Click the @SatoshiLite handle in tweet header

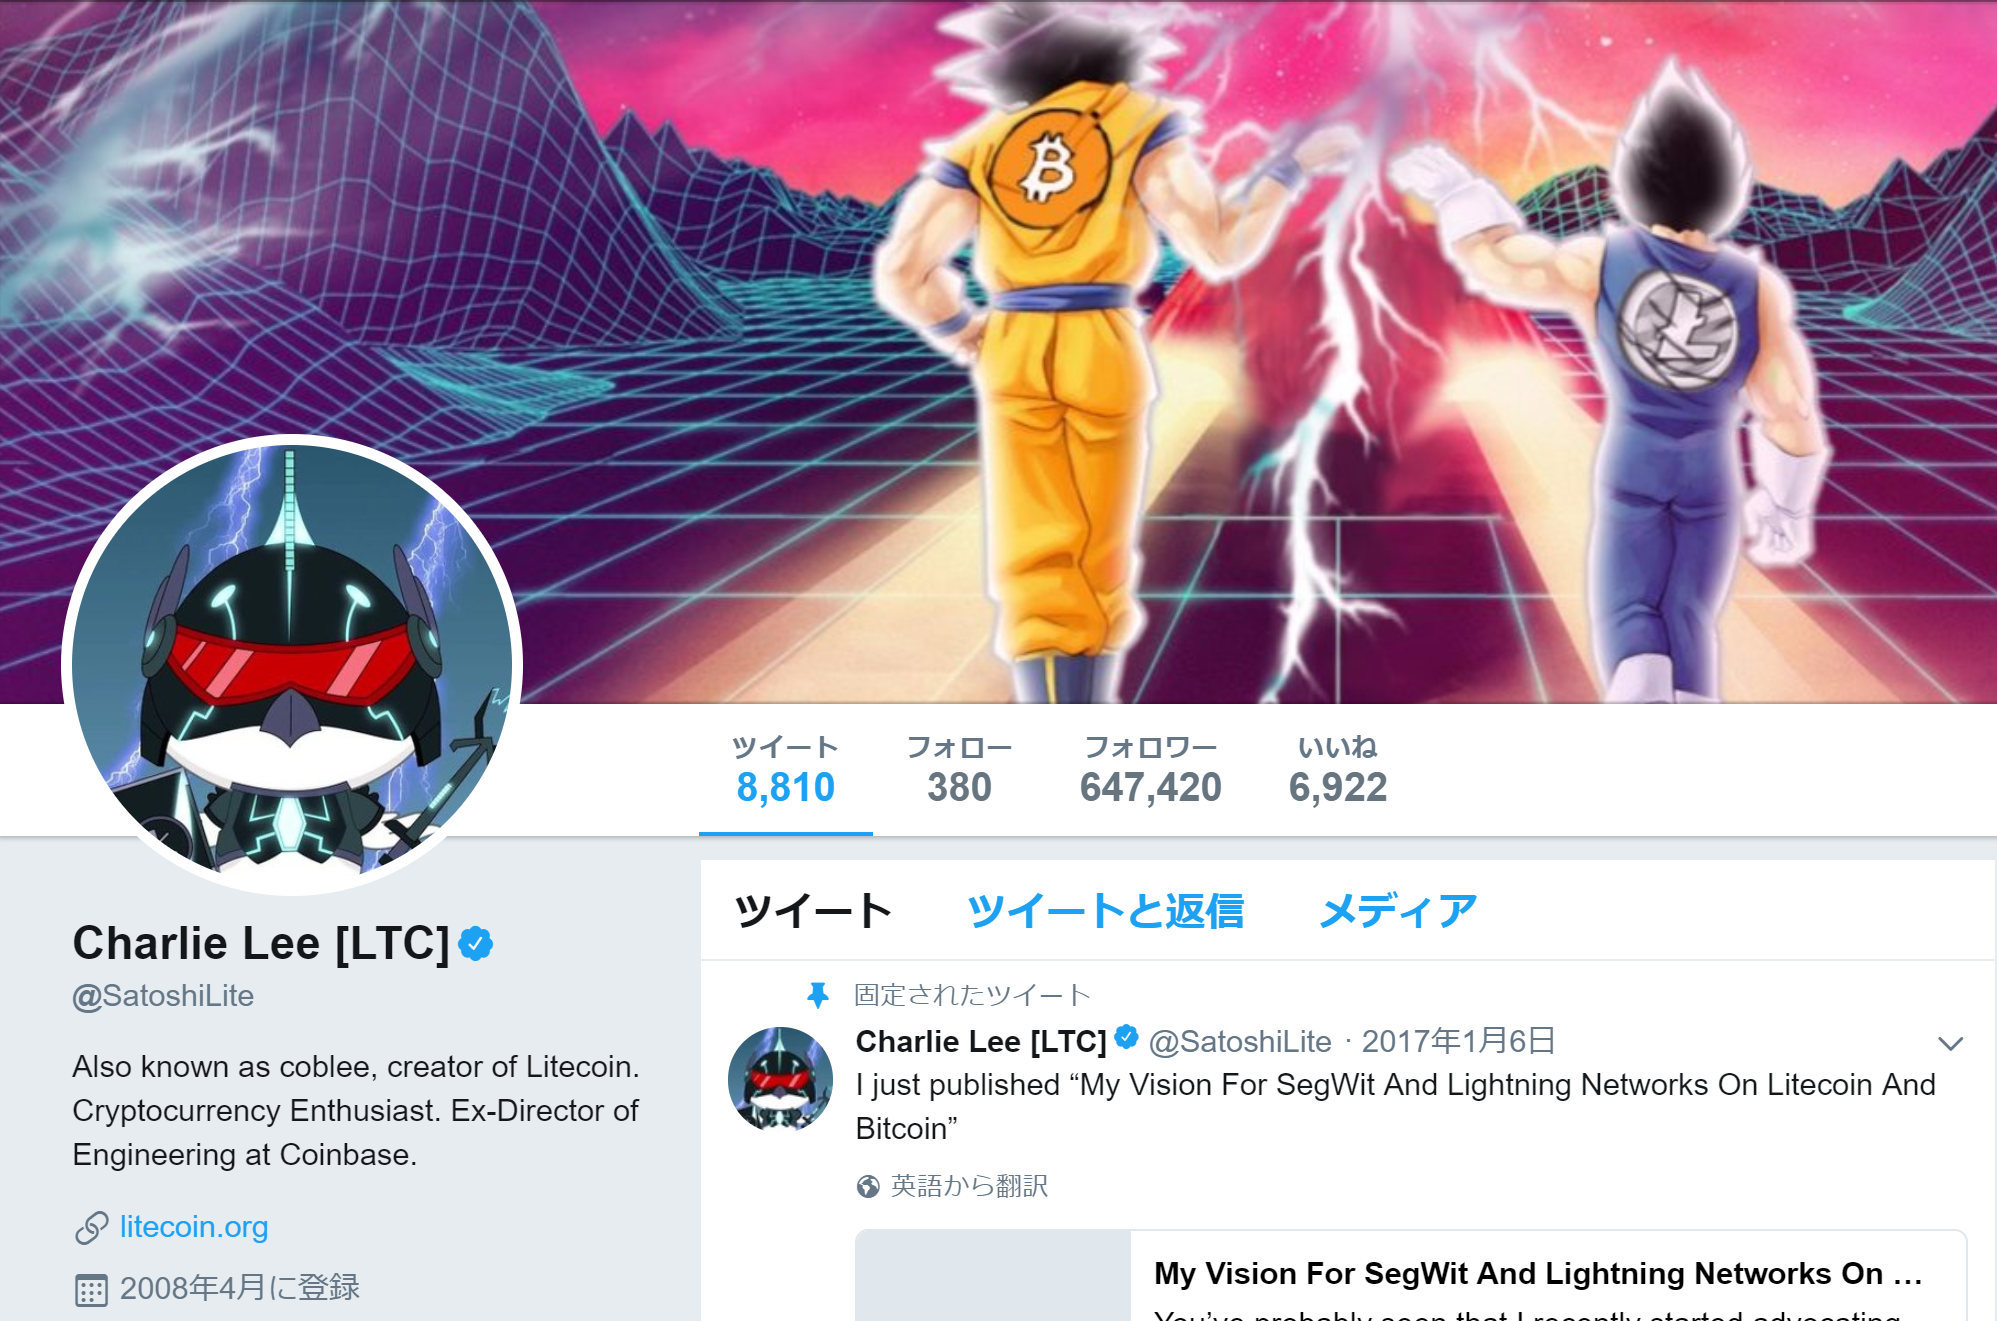pyautogui.click(x=1240, y=1042)
